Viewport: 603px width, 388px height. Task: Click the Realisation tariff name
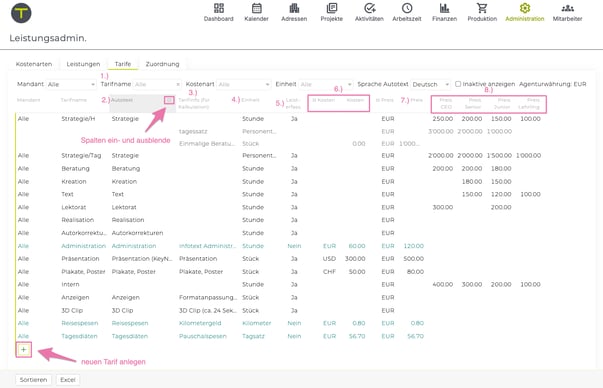coord(78,220)
